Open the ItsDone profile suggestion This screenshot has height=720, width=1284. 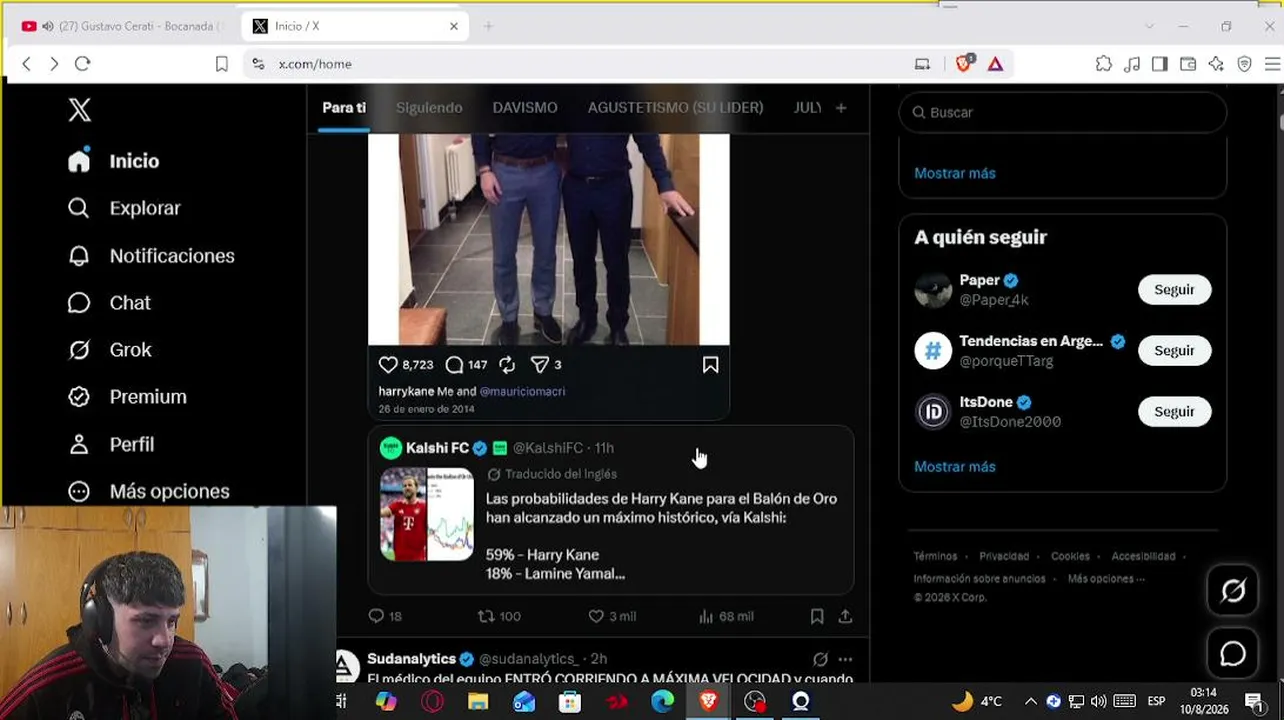(986, 402)
